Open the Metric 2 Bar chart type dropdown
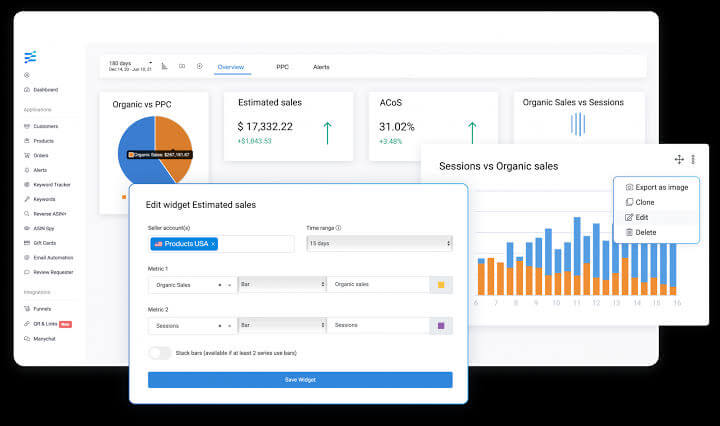 click(x=282, y=325)
